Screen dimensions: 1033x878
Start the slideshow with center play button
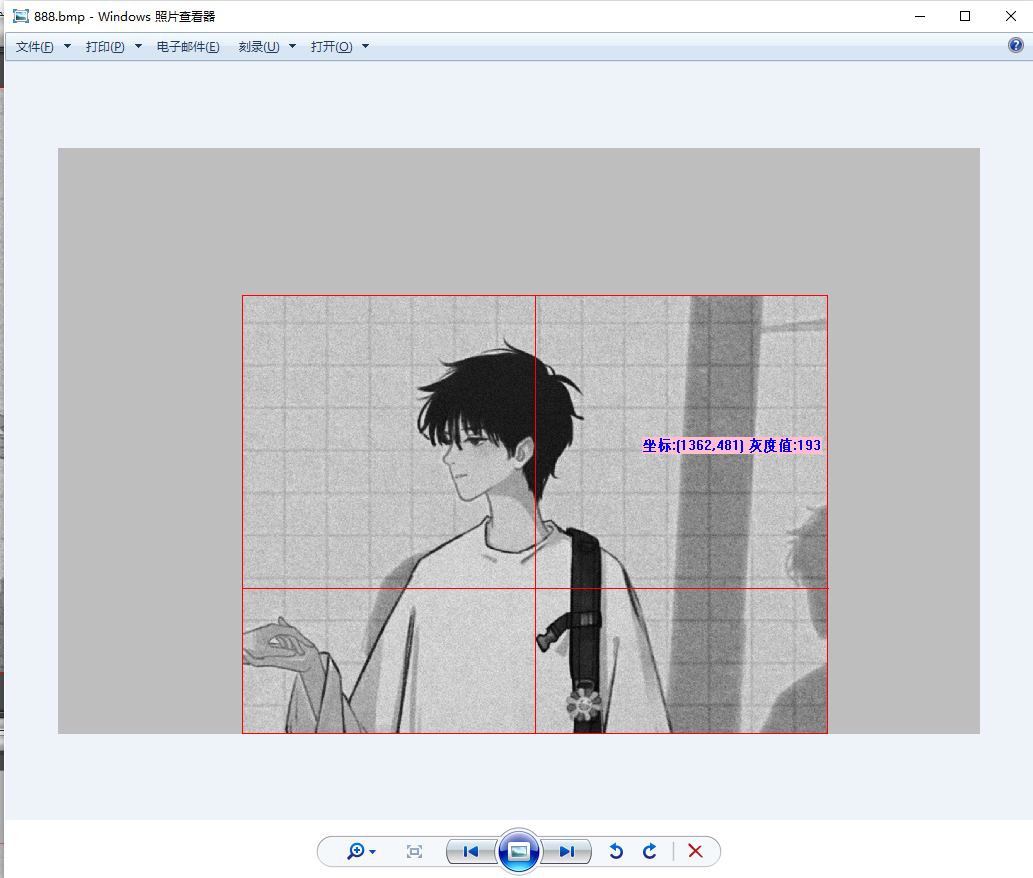(x=518, y=851)
